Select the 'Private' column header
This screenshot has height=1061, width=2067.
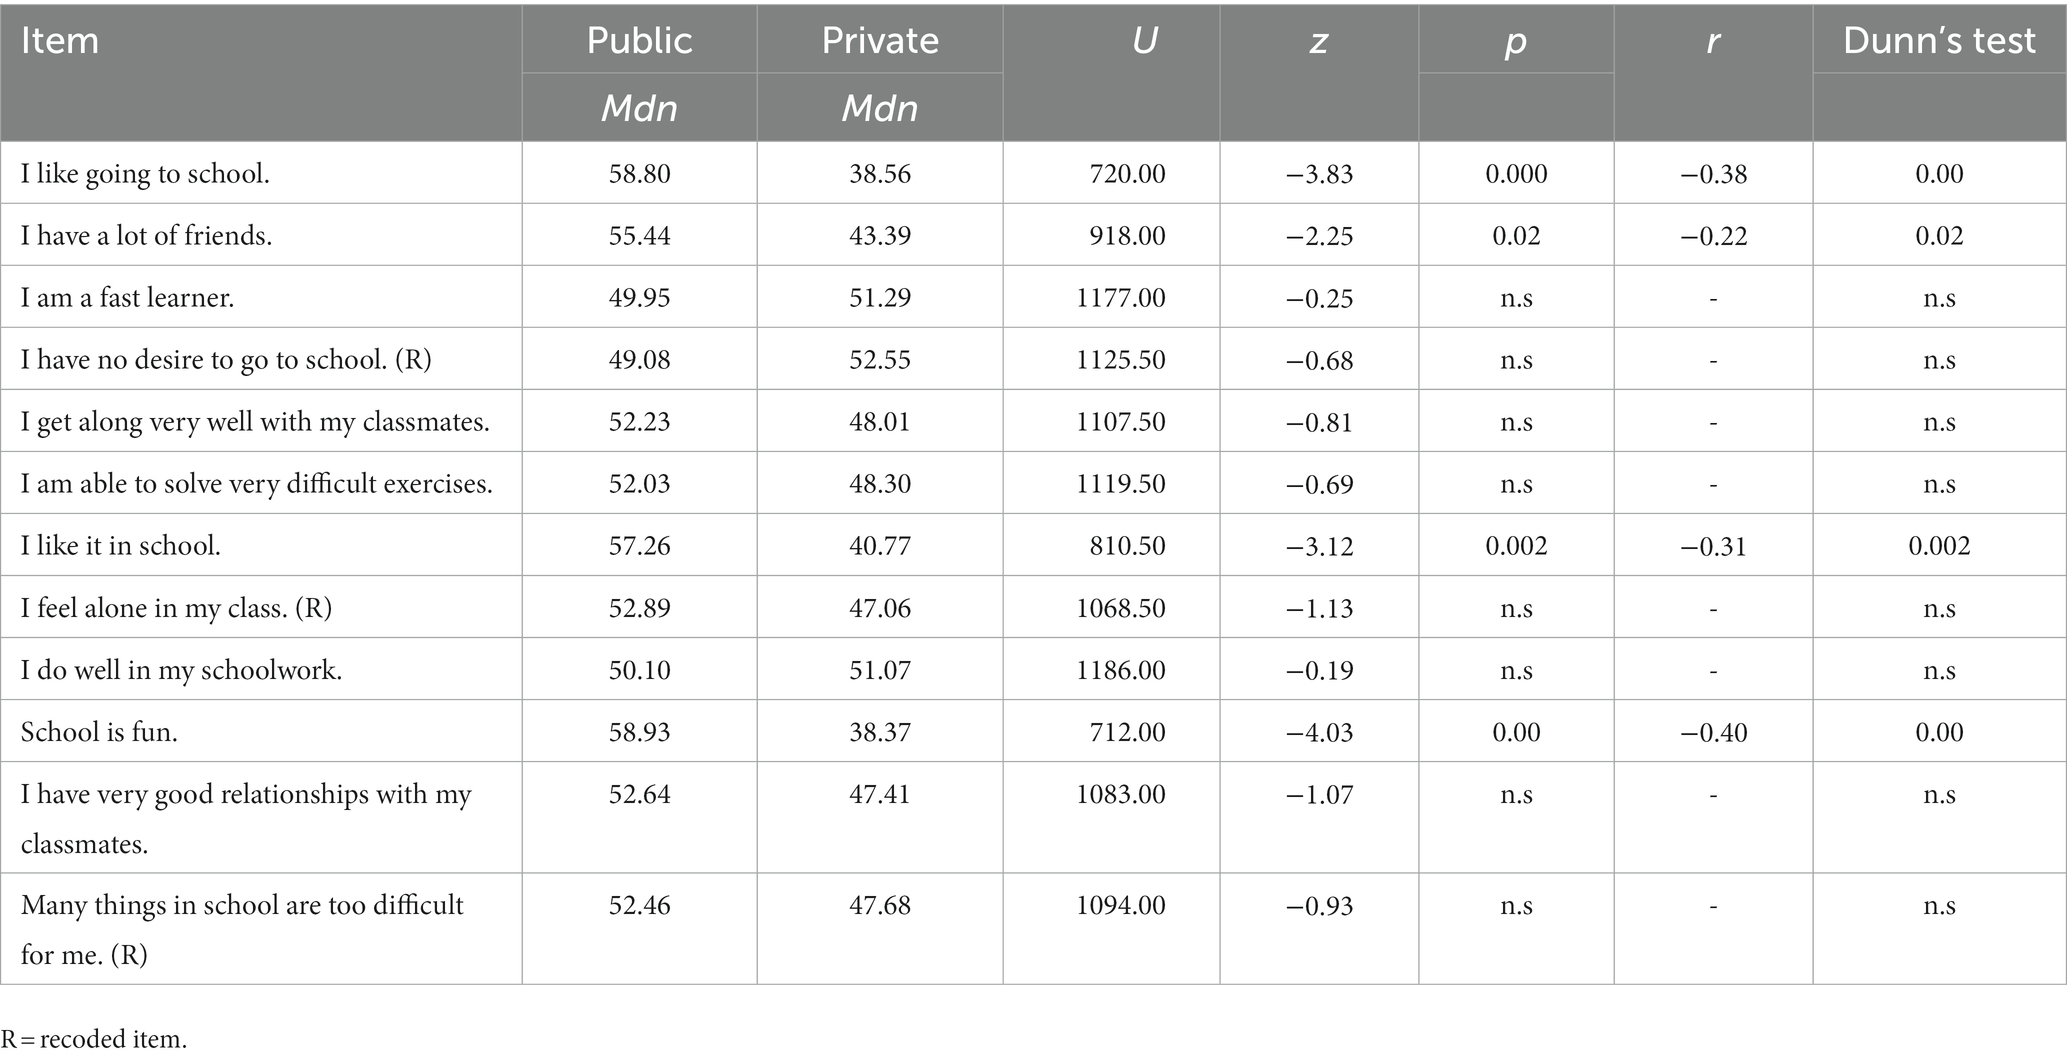click(x=880, y=40)
